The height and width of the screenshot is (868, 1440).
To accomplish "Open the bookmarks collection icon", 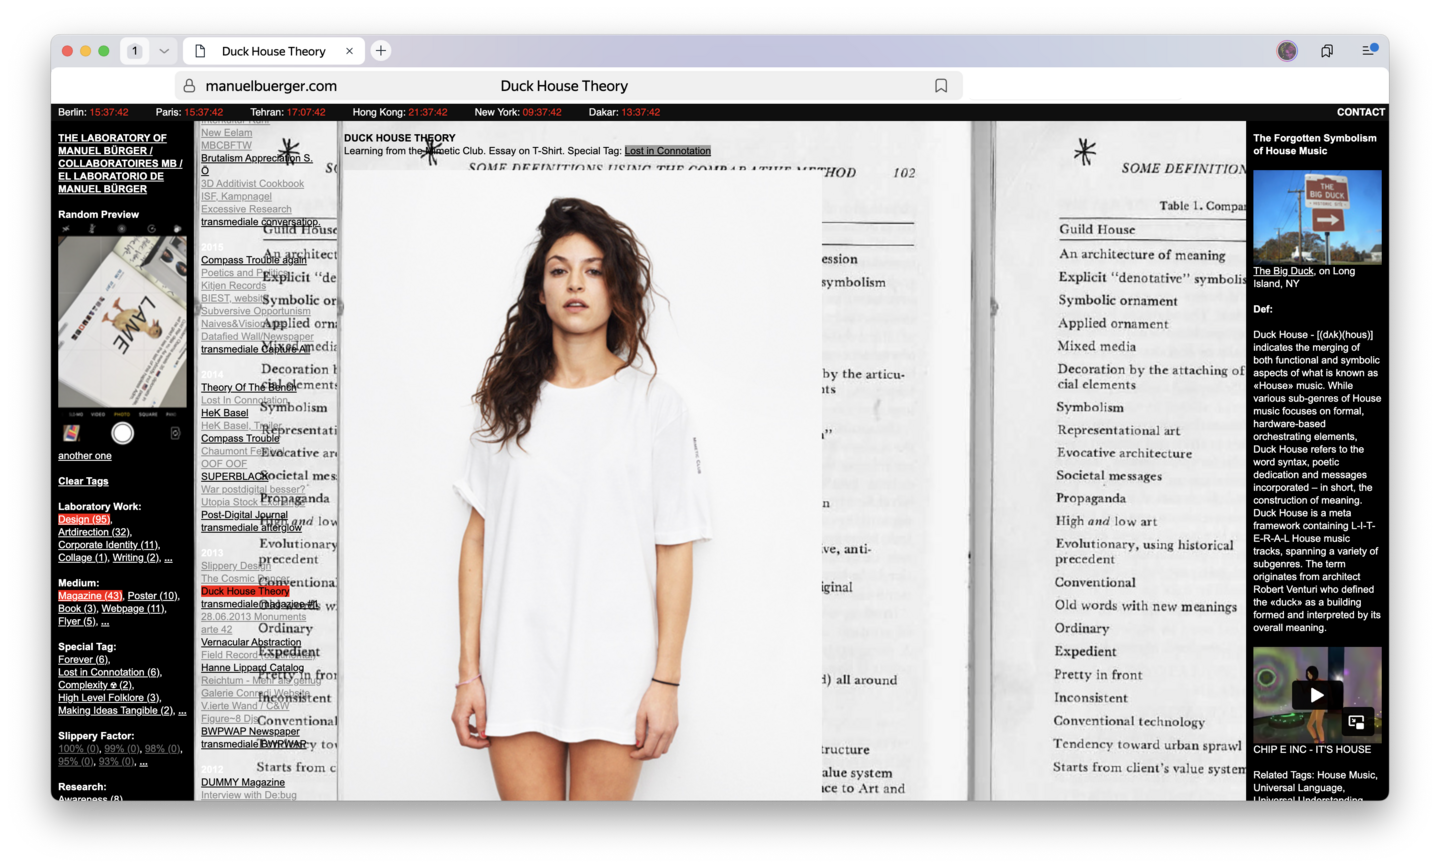I will (1327, 51).
